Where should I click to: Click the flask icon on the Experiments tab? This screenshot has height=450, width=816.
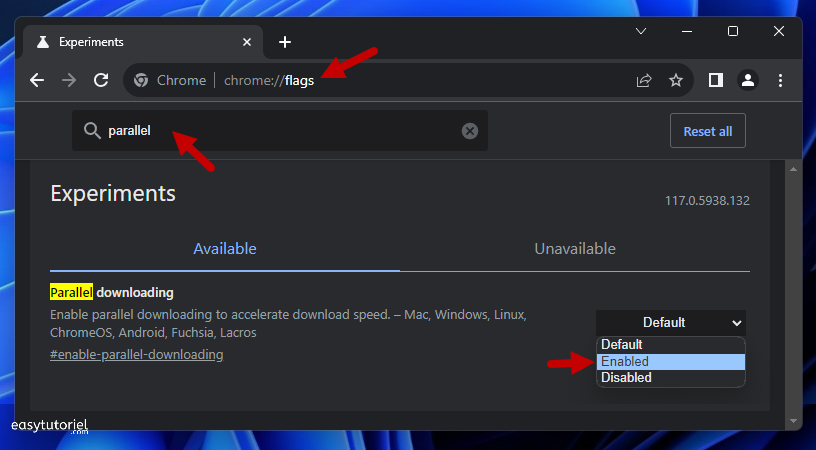click(43, 42)
